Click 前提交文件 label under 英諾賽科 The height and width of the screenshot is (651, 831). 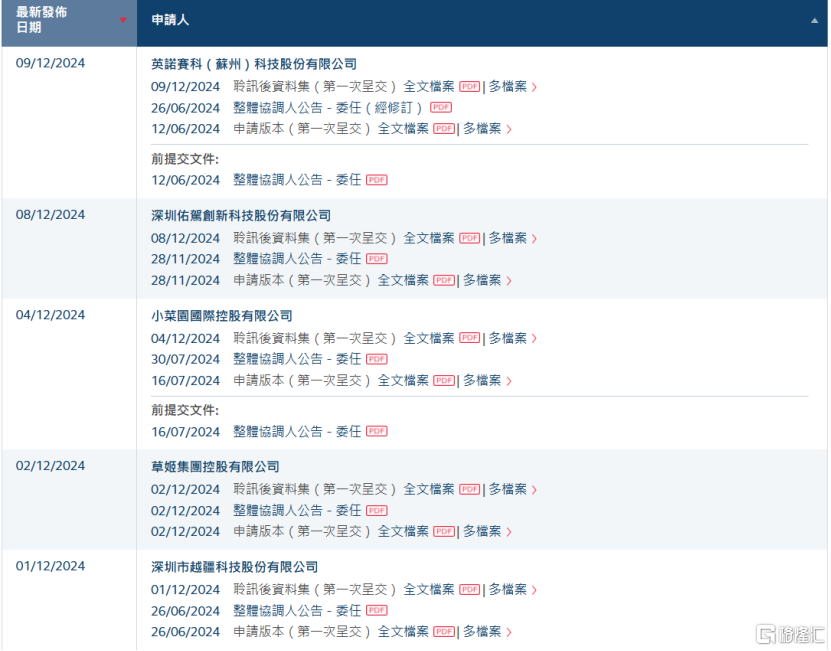coord(185,159)
